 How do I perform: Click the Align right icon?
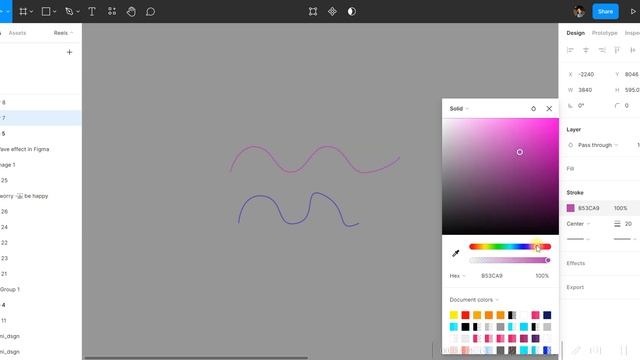point(602,50)
